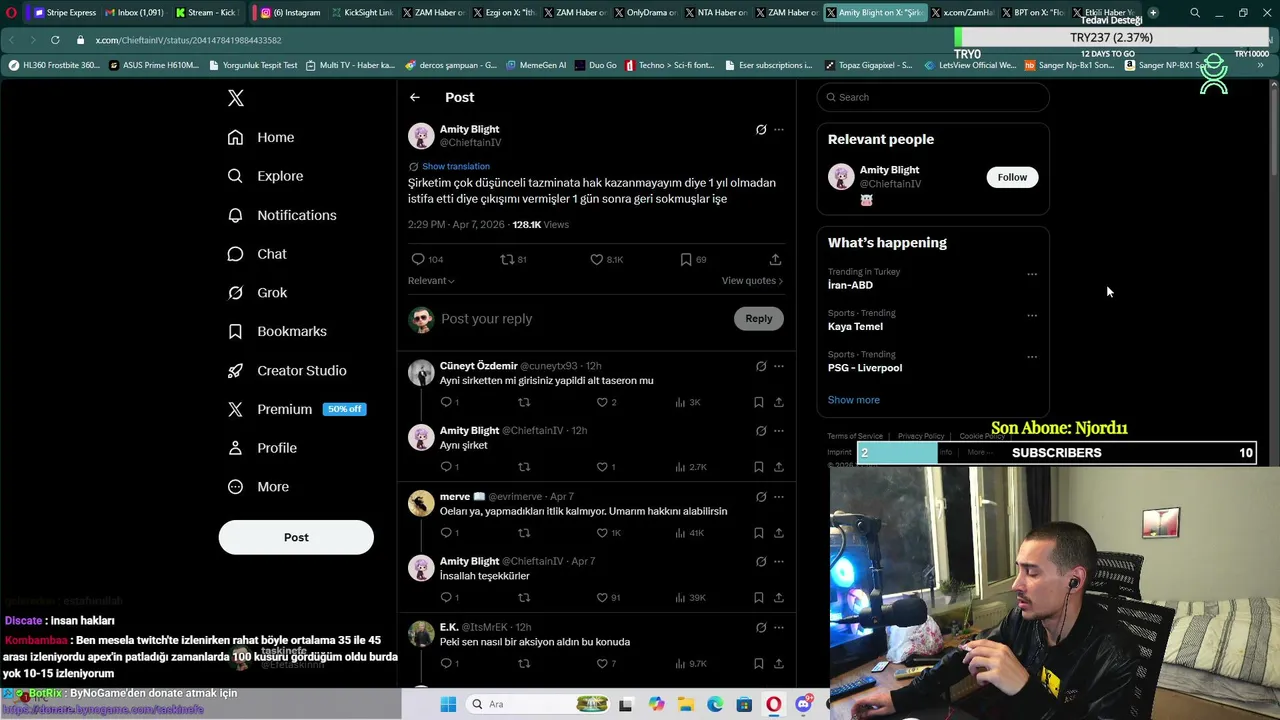The height and width of the screenshot is (720, 1280).
Task: Follow Amity Blight
Action: 1012,177
